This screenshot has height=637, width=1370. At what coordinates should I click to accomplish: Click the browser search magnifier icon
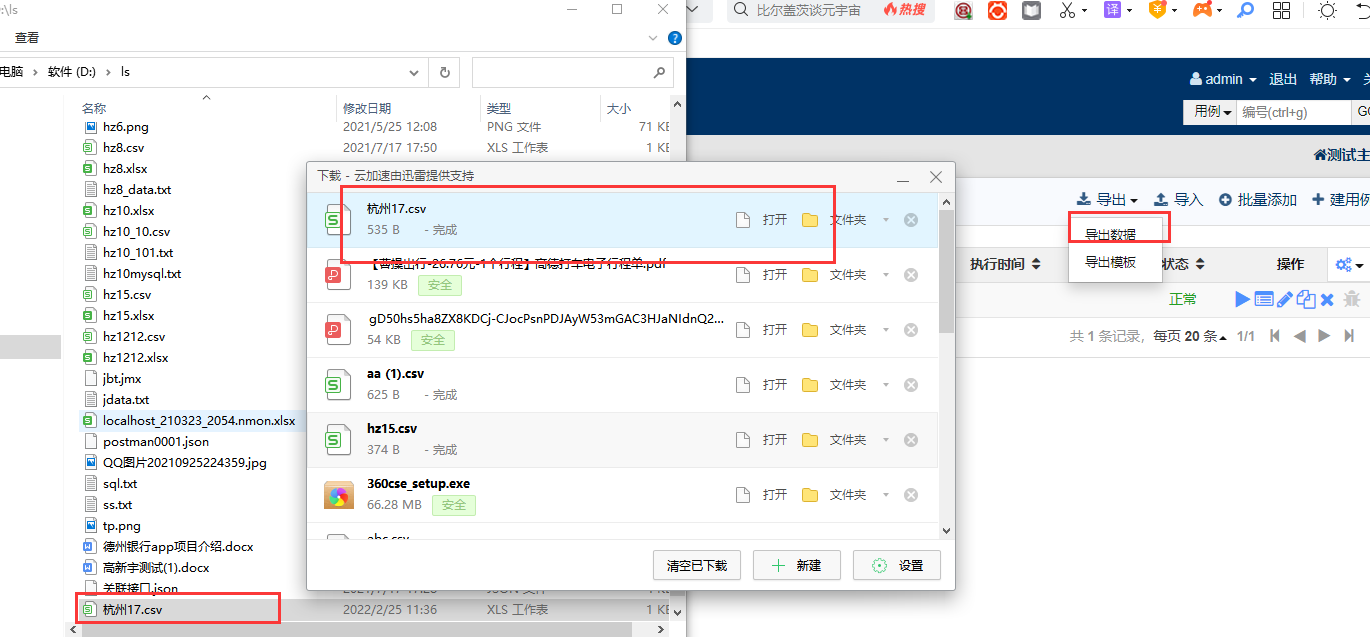pyautogui.click(x=740, y=10)
